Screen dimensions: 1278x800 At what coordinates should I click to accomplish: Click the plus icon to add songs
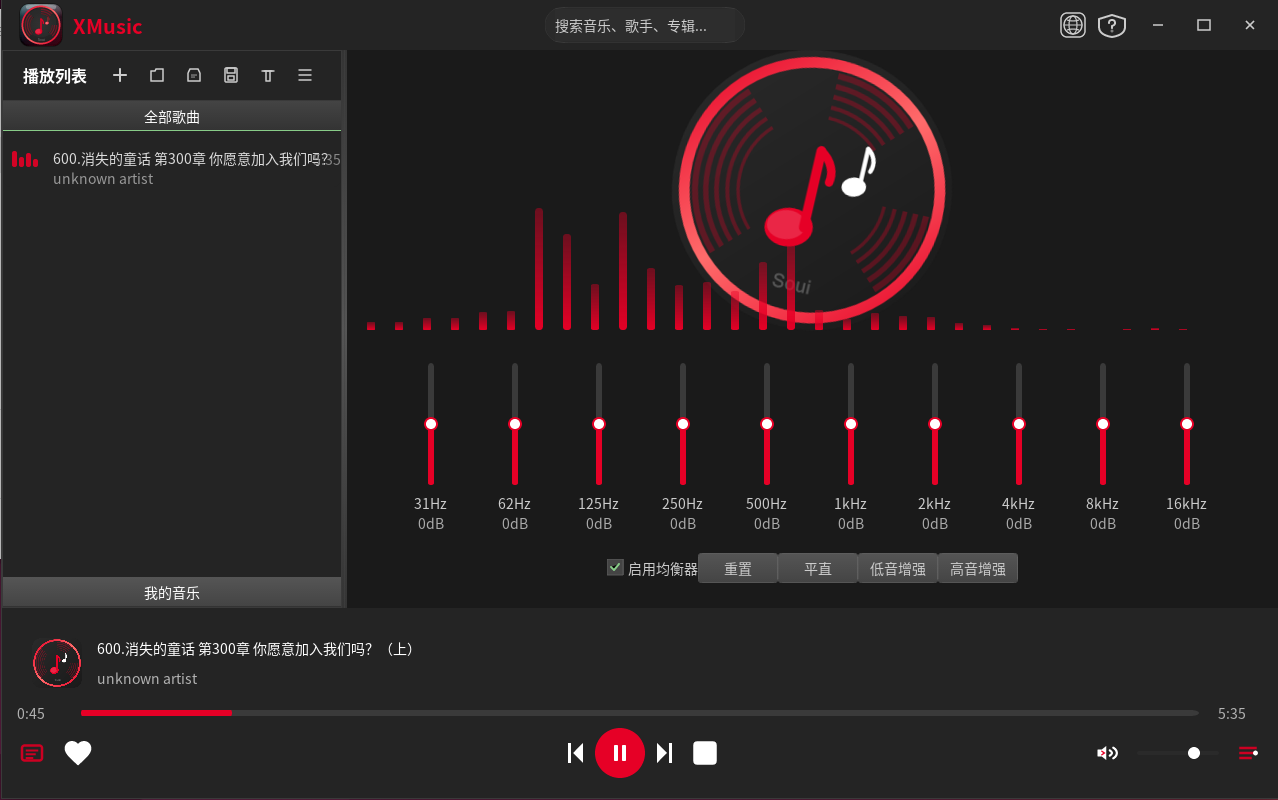120,75
